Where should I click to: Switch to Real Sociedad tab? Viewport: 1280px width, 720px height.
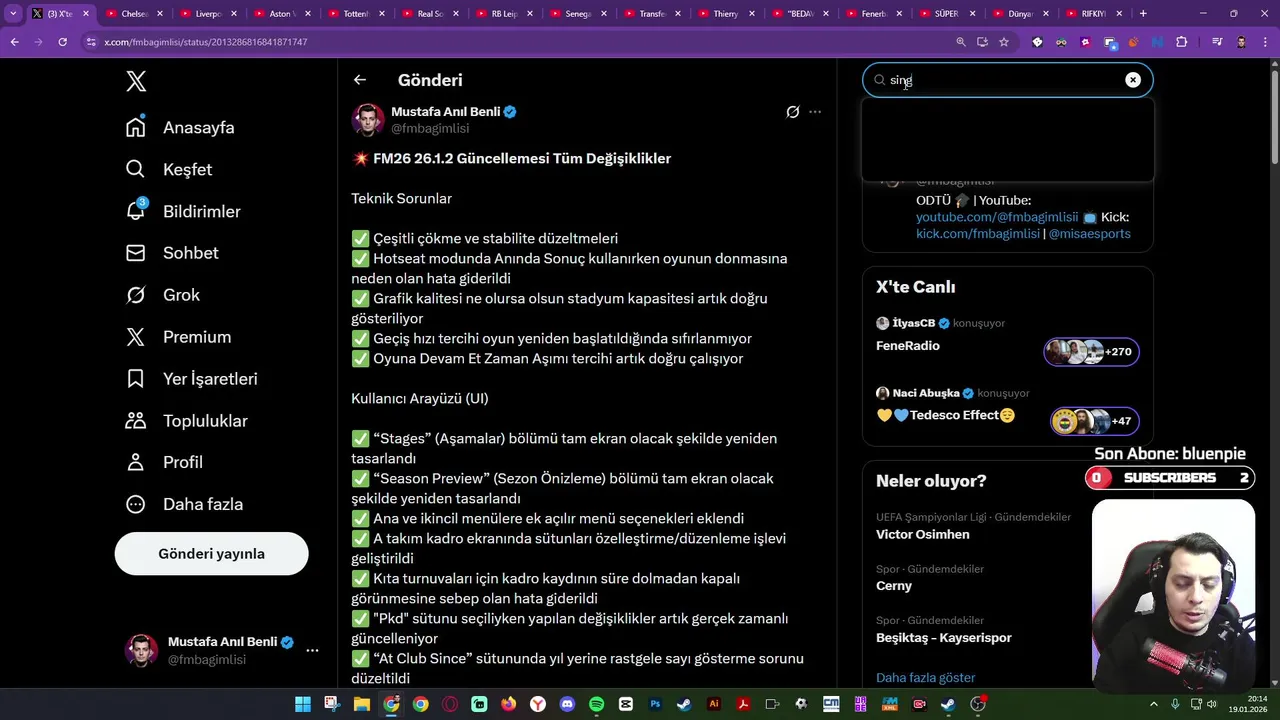[430, 14]
